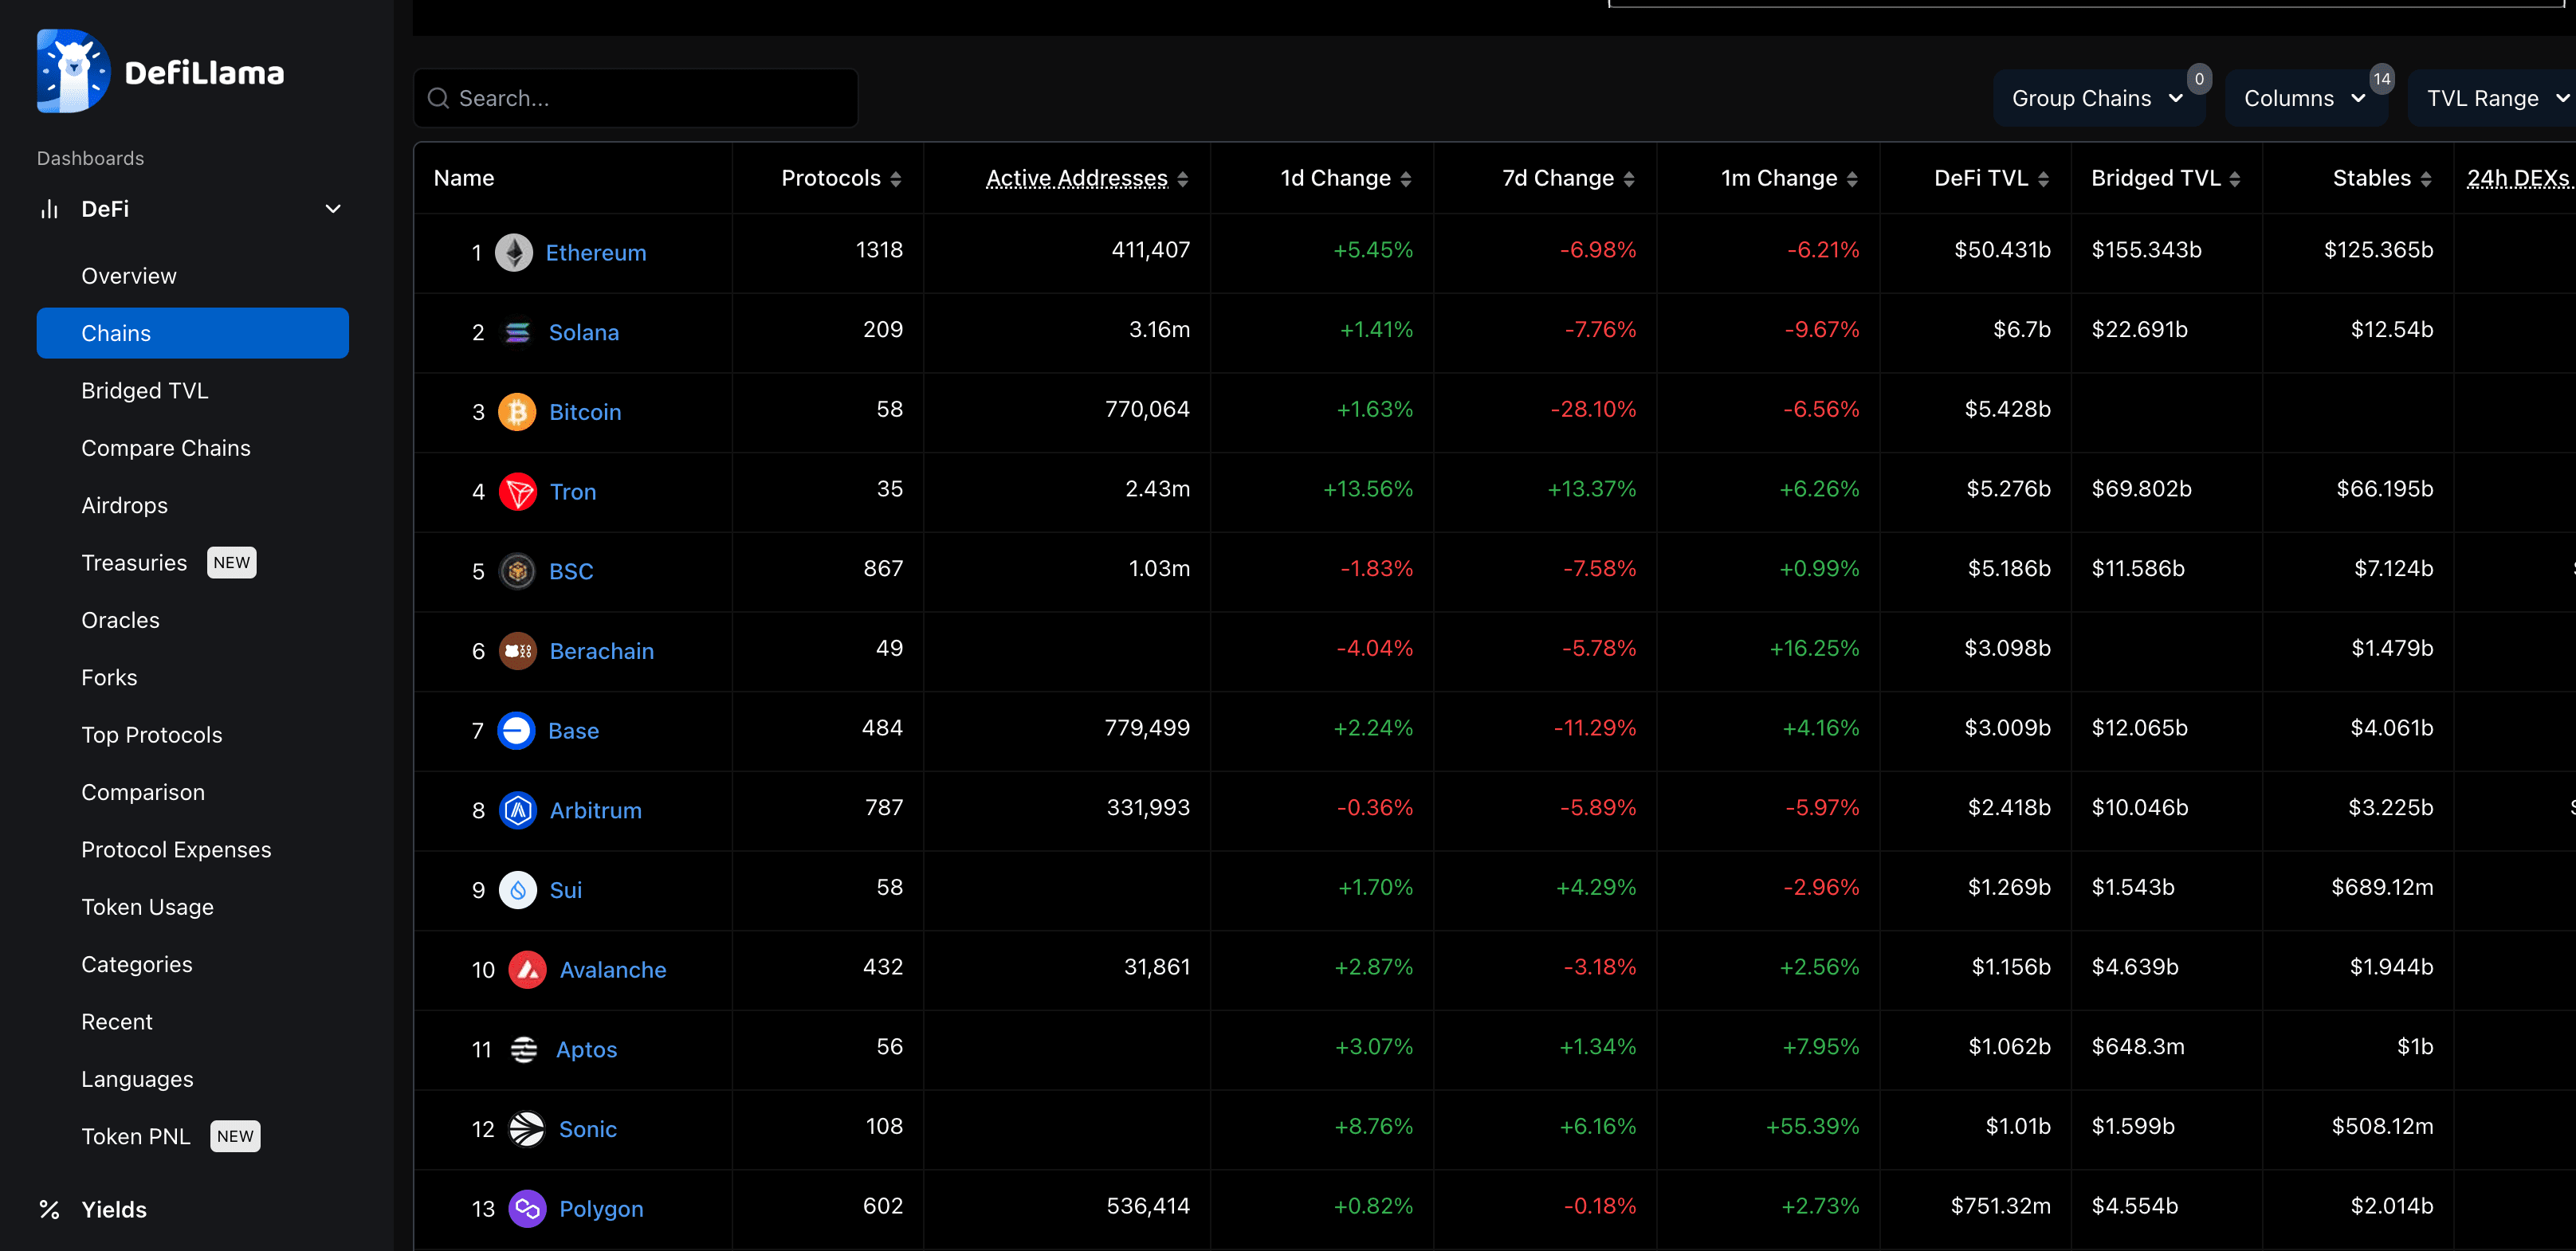Screen dimensions: 2576x1251
Task: Sort by Bridged TVL arrows
Action: [2235, 179]
